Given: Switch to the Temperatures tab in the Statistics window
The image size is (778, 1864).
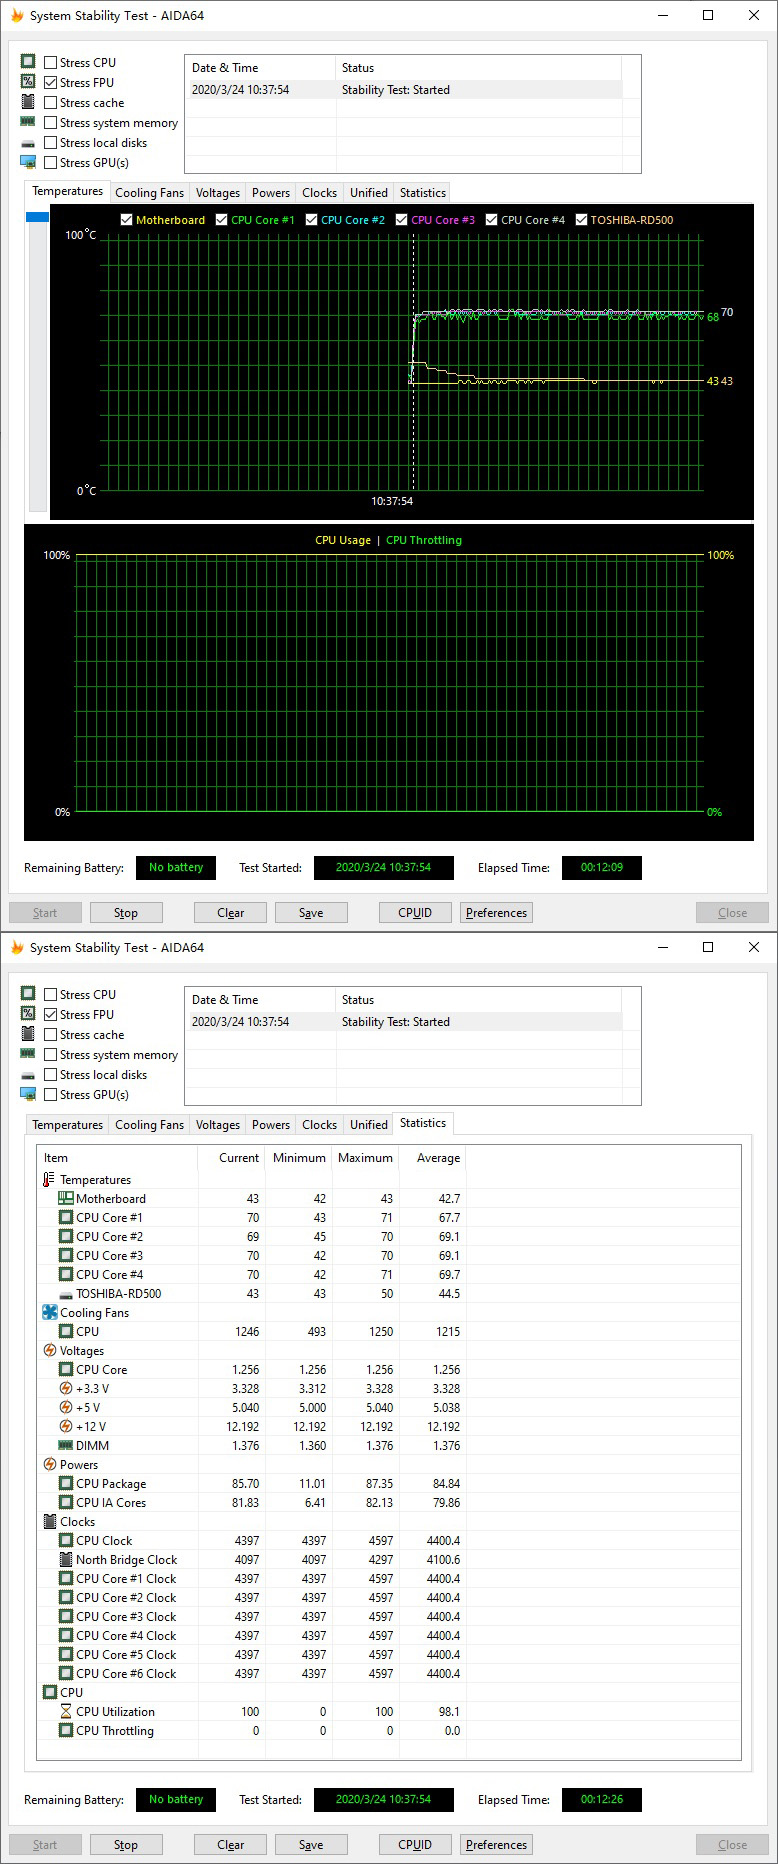Looking at the screenshot, I should pos(67,1125).
